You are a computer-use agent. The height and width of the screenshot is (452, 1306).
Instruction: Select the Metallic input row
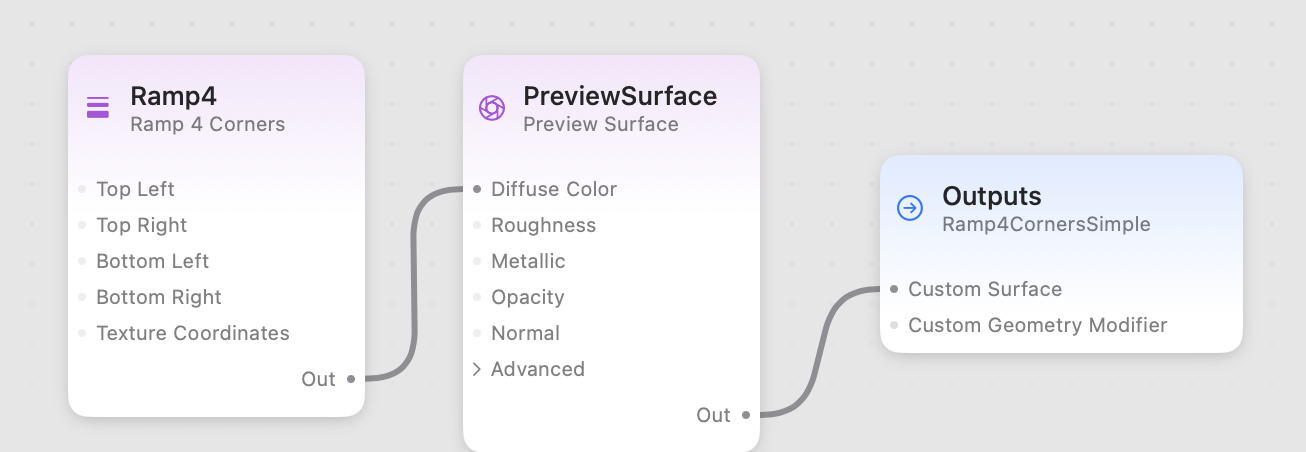[x=528, y=261]
